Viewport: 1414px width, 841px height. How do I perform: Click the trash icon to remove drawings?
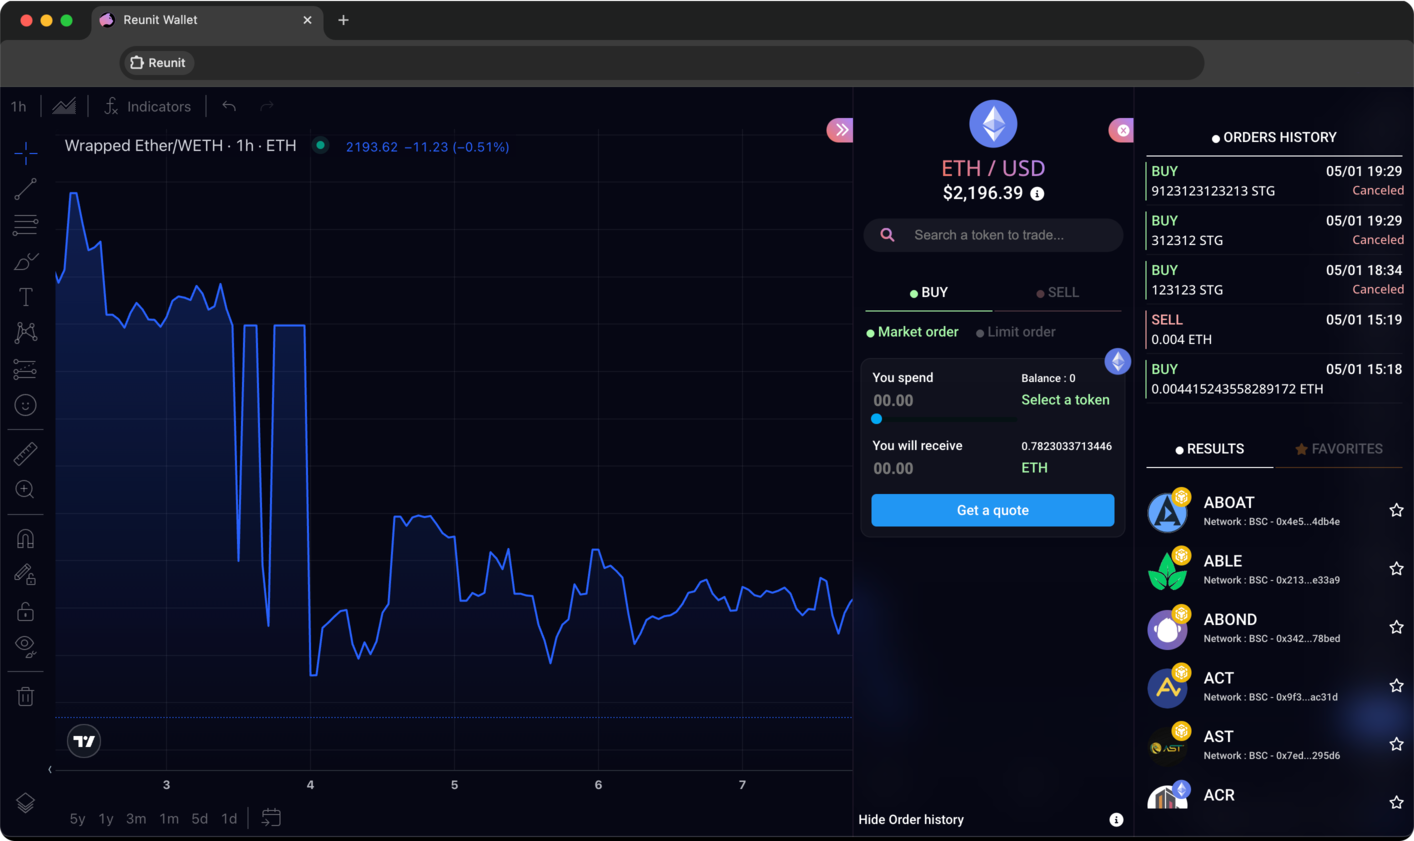25,695
